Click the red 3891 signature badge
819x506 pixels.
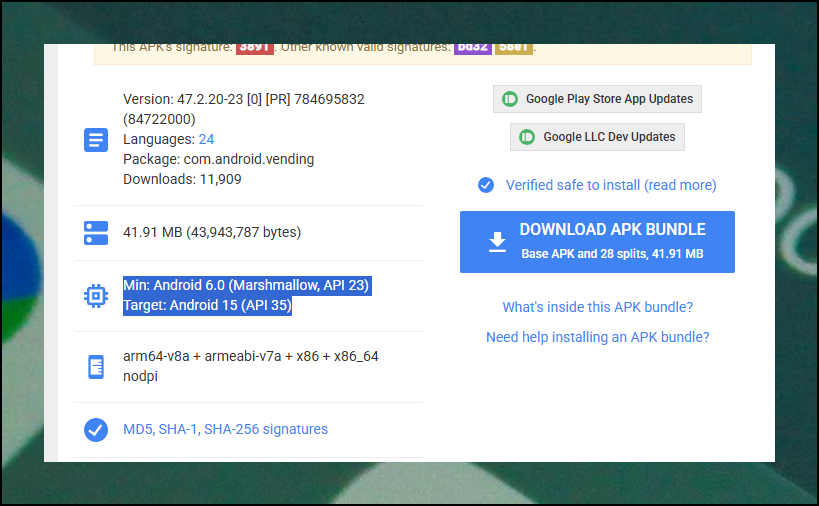(255, 48)
